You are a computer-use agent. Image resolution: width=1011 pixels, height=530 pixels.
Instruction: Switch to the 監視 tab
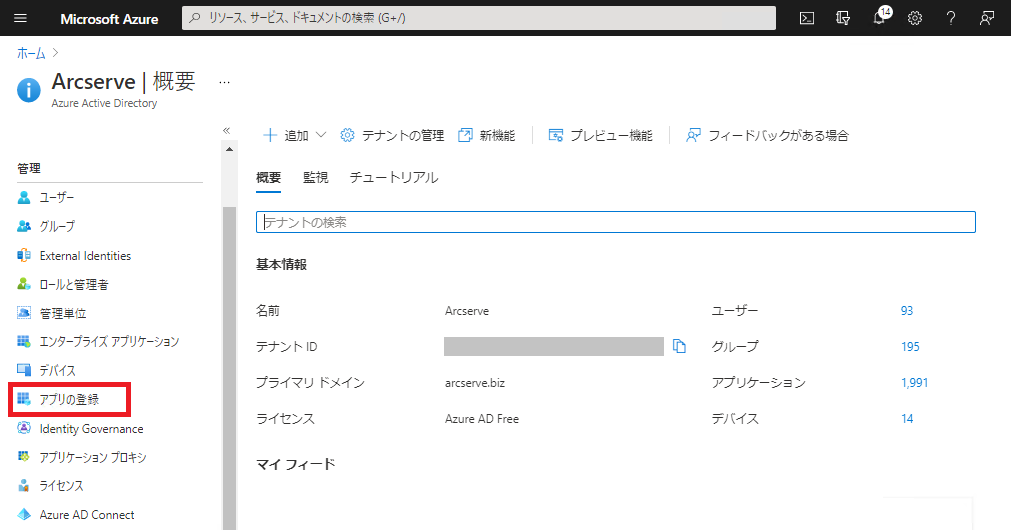[x=315, y=177]
